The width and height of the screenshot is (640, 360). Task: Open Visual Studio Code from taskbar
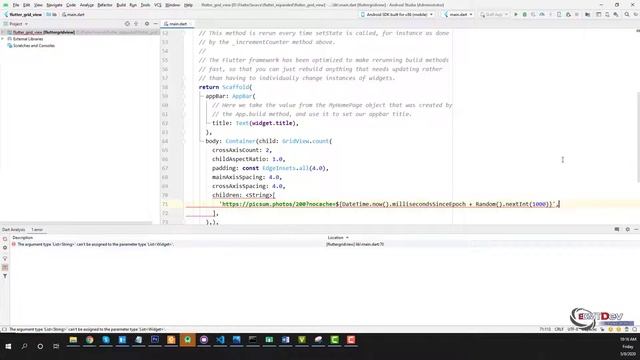[x=220, y=340]
